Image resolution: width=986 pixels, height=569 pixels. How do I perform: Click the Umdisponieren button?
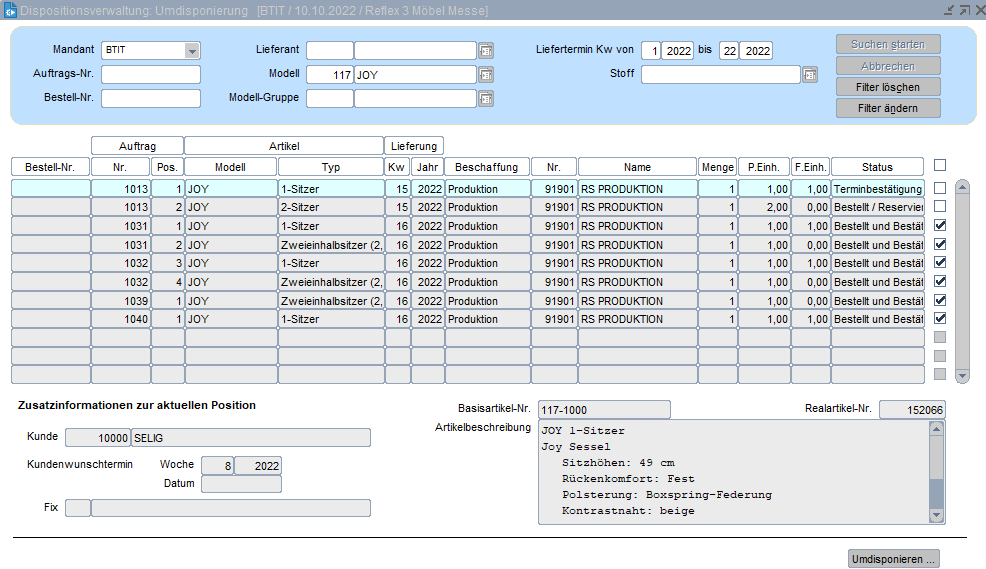[x=893, y=559]
